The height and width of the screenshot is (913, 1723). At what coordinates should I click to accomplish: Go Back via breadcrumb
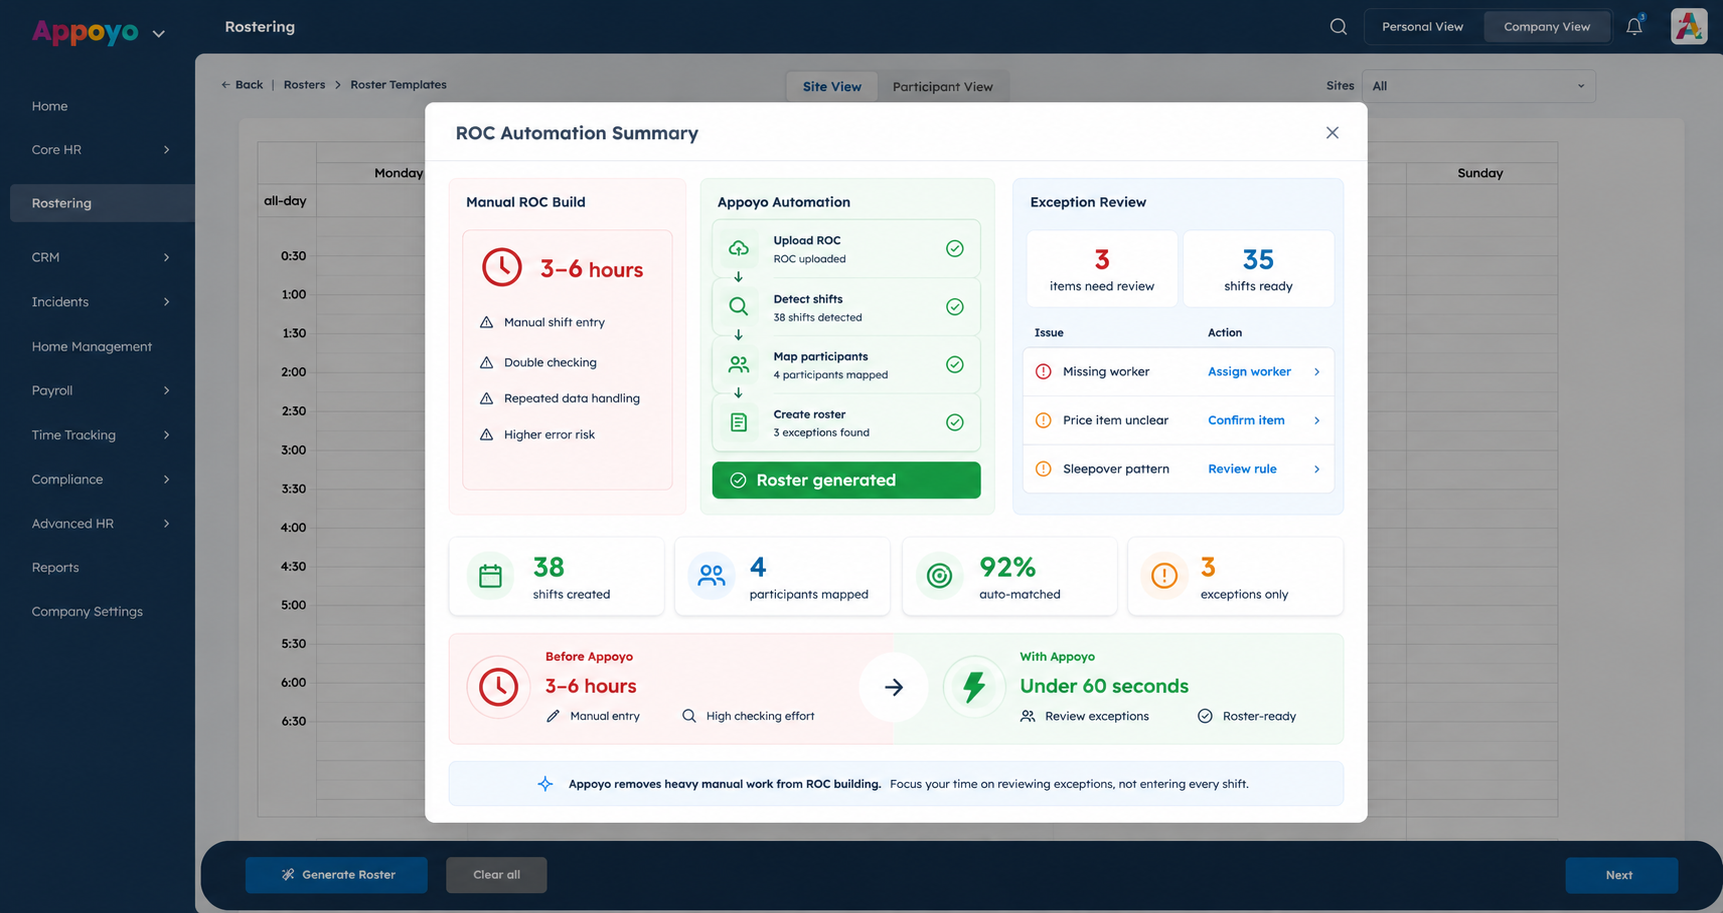[242, 85]
